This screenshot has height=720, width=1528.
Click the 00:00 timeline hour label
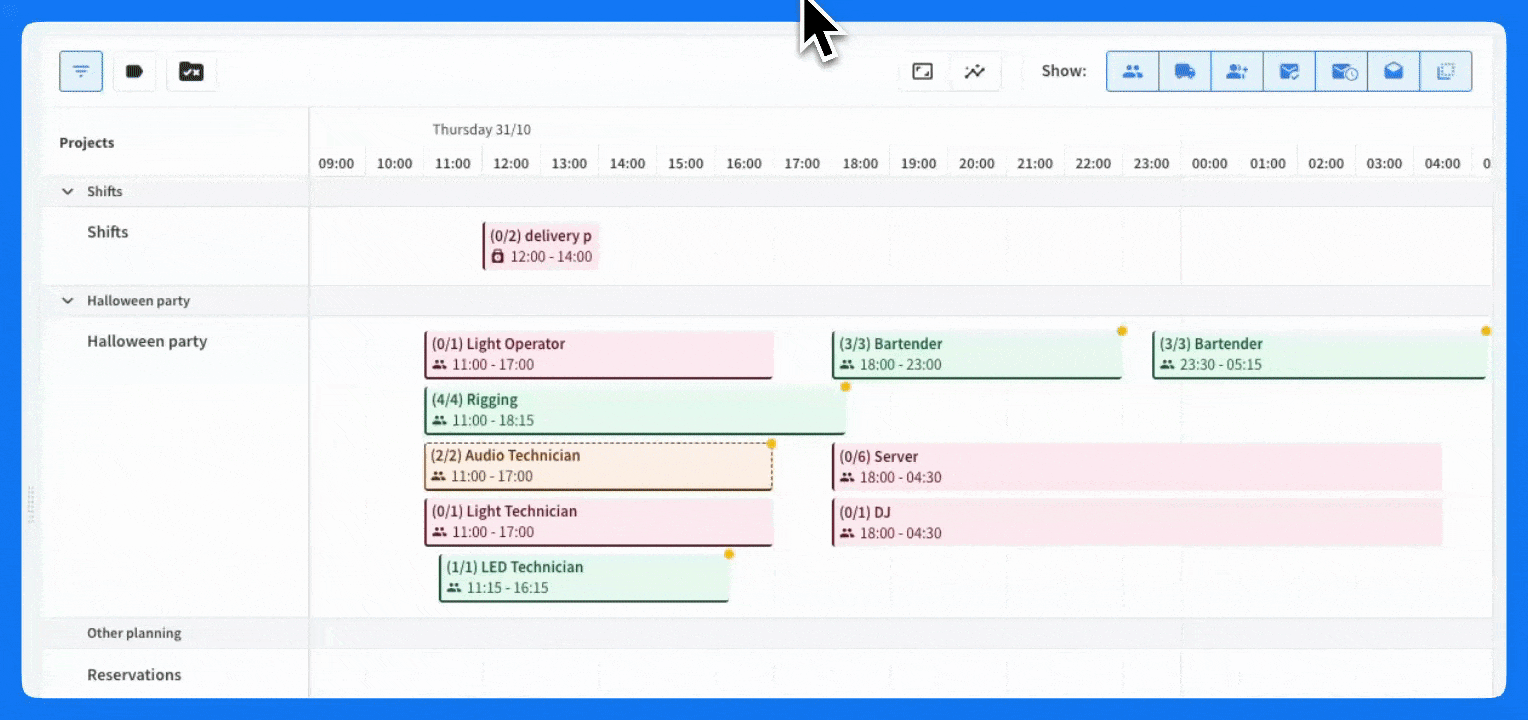tap(1209, 163)
